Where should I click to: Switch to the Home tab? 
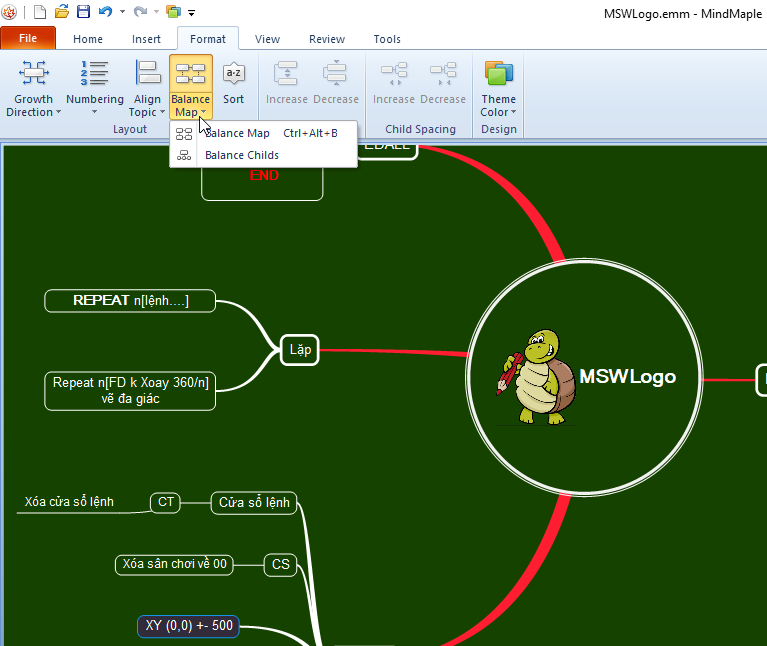pos(88,39)
